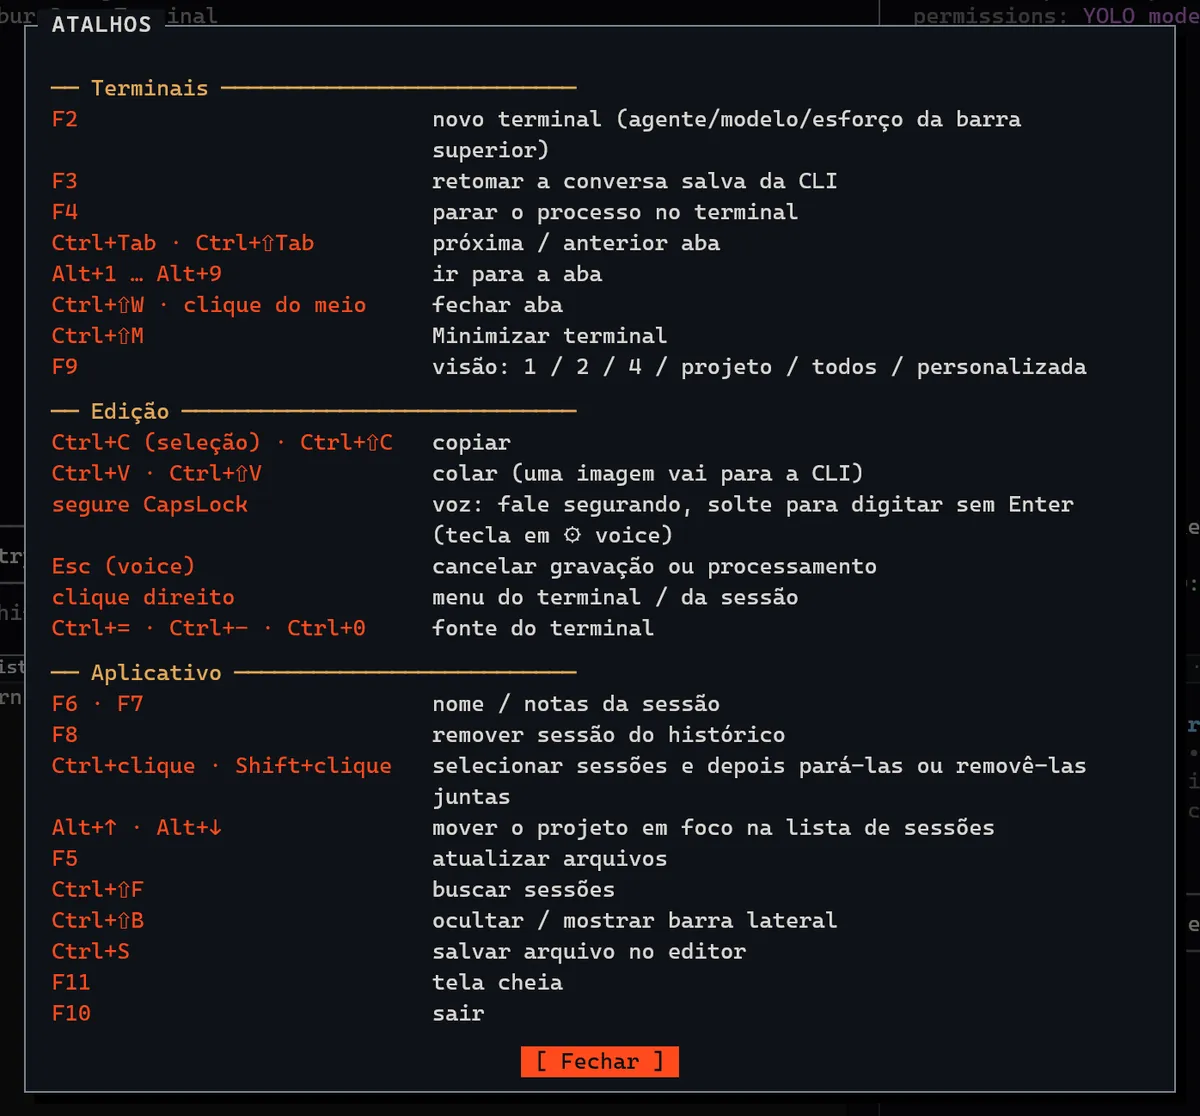Click the "segure CapsLock" shortcut label
Screen dimensions: 1200x1116
click(x=150, y=505)
